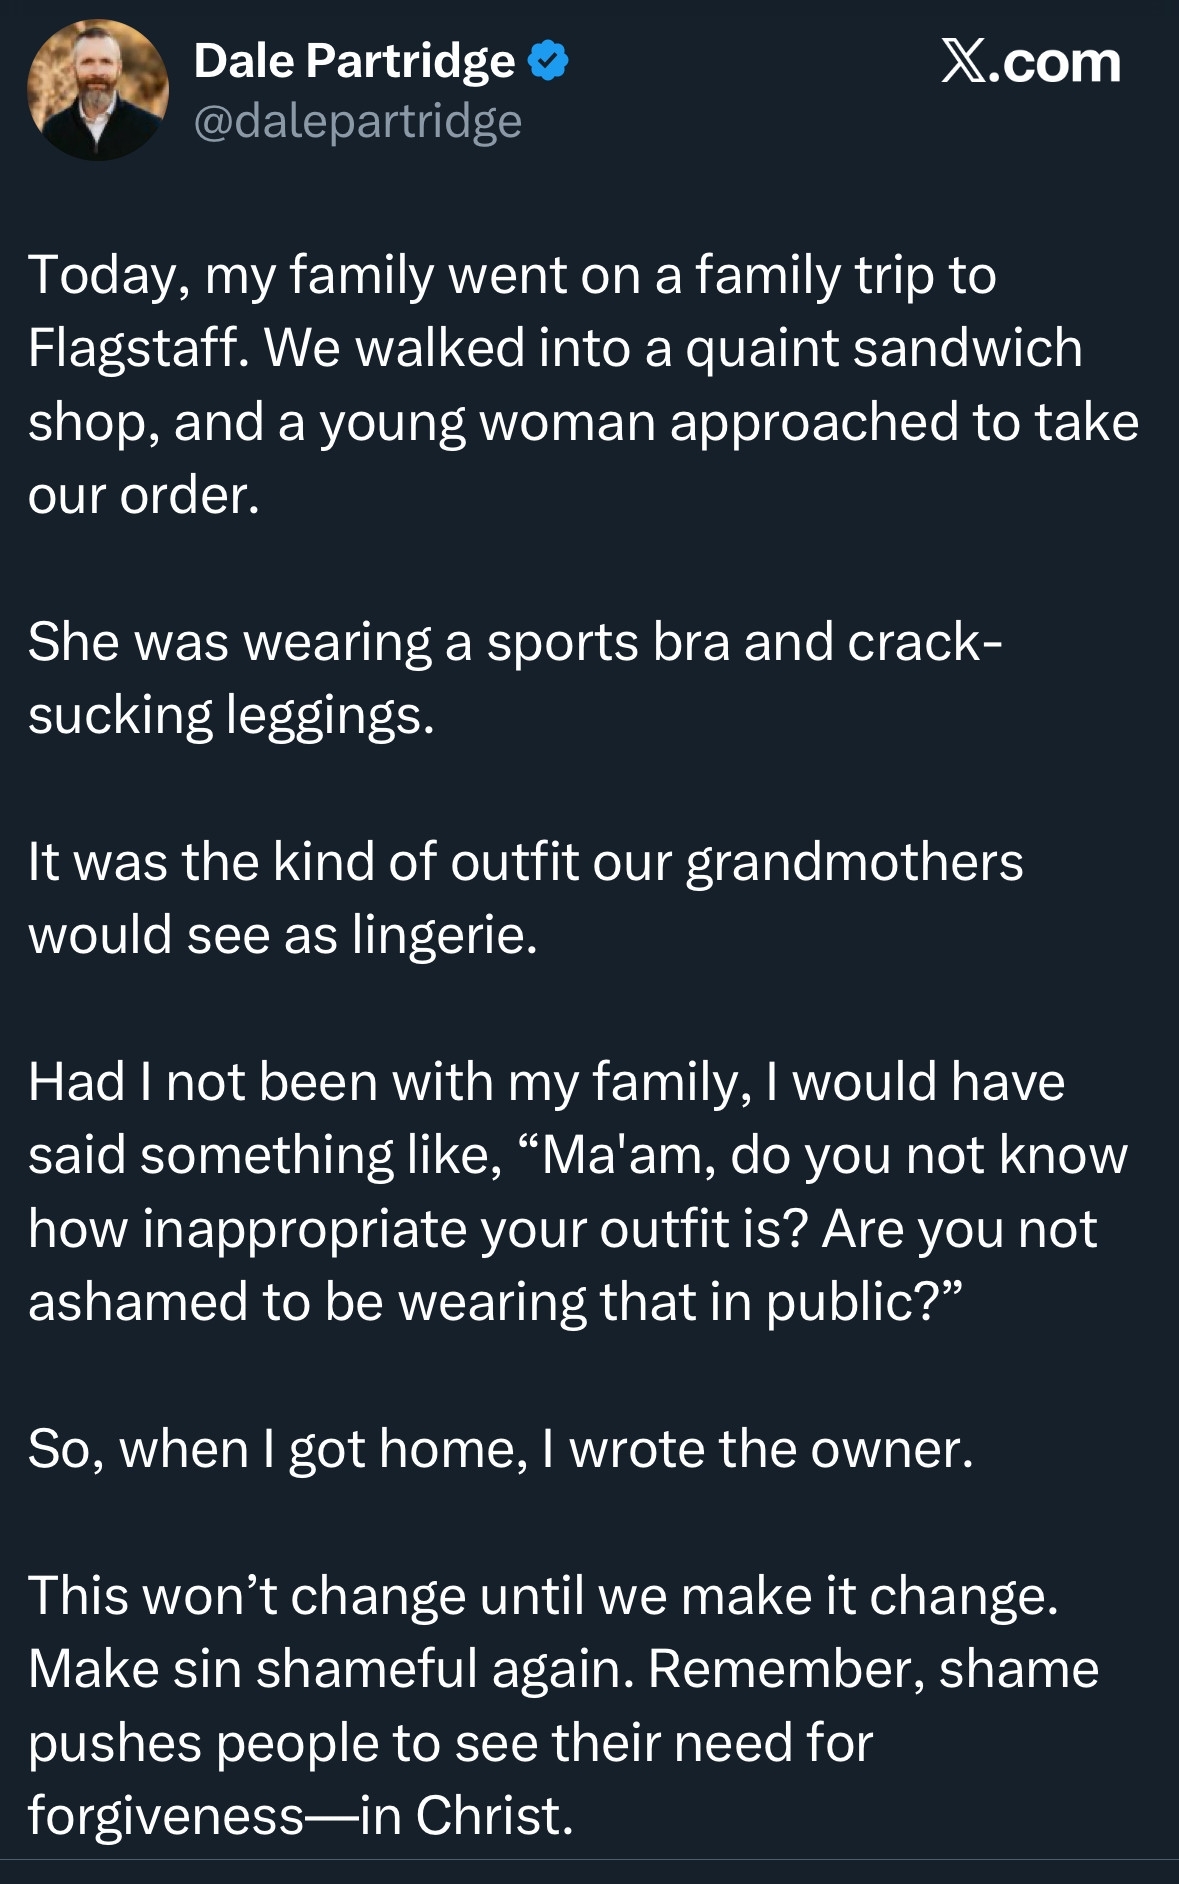Viewport: 1179px width, 1884px height.
Task: Click the Dale Partridge display name
Action: pos(354,62)
